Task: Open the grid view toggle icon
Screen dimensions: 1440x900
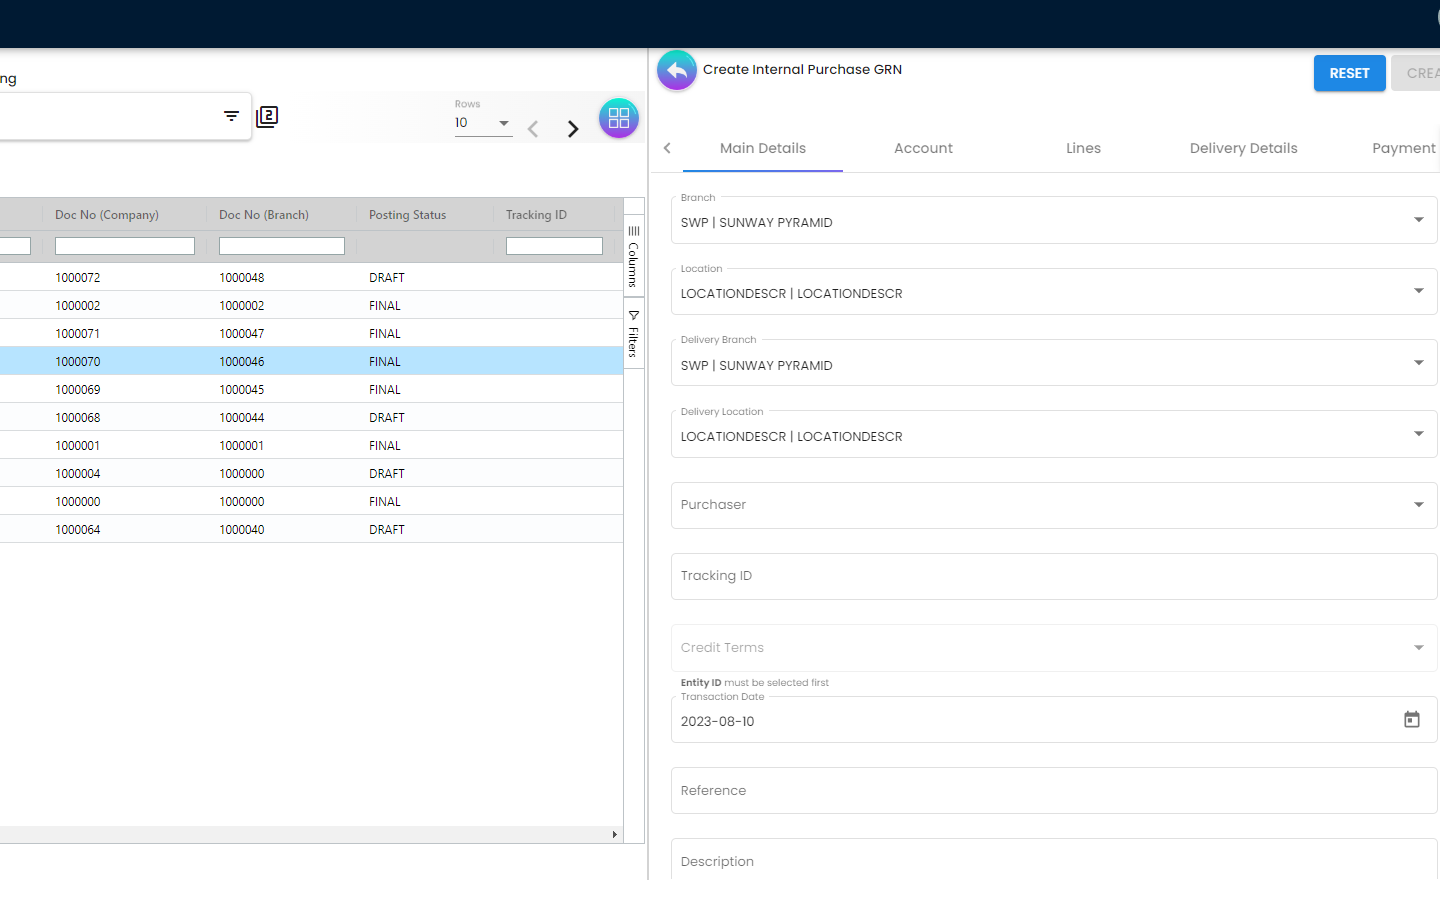Action: (x=618, y=118)
